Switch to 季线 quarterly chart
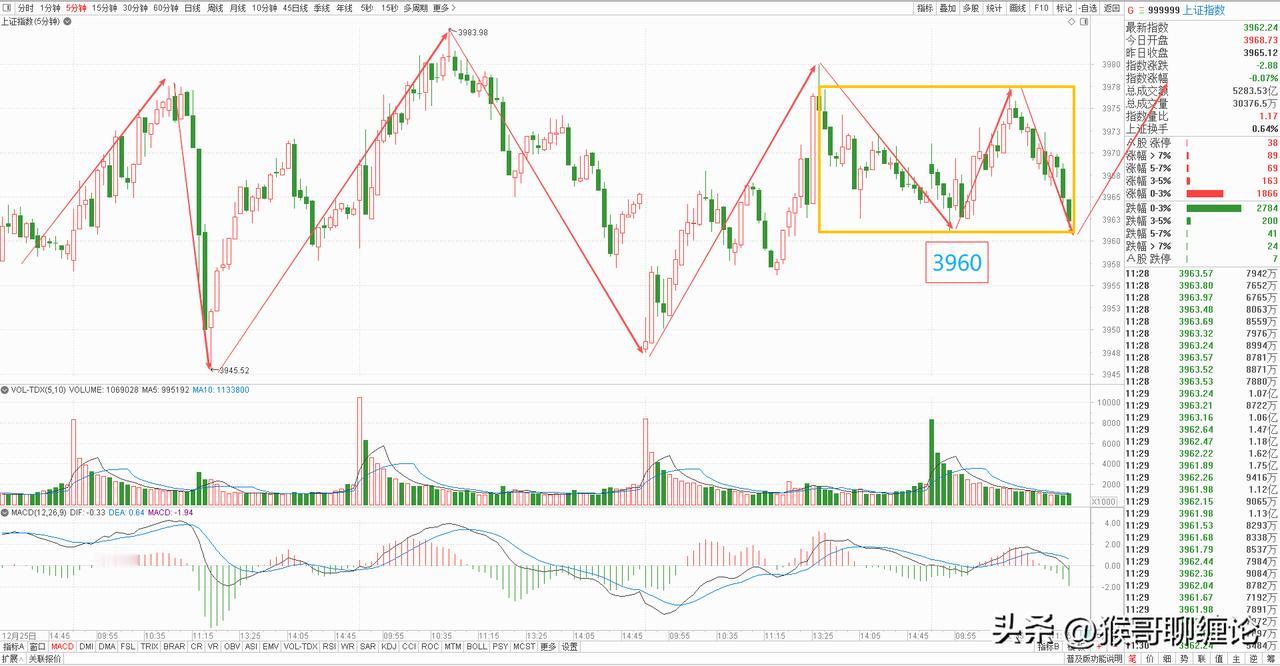The height and width of the screenshot is (666, 1280). tap(322, 8)
